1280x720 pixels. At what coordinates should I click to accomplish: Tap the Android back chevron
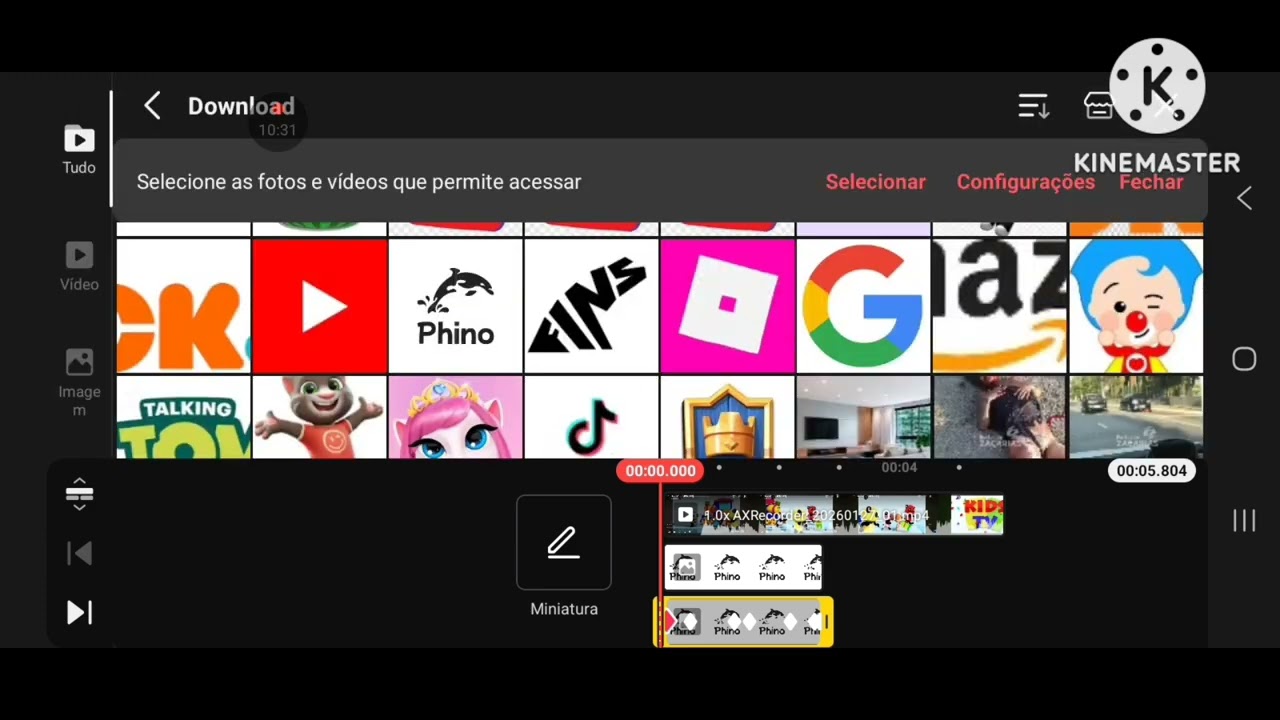pyautogui.click(x=1244, y=198)
